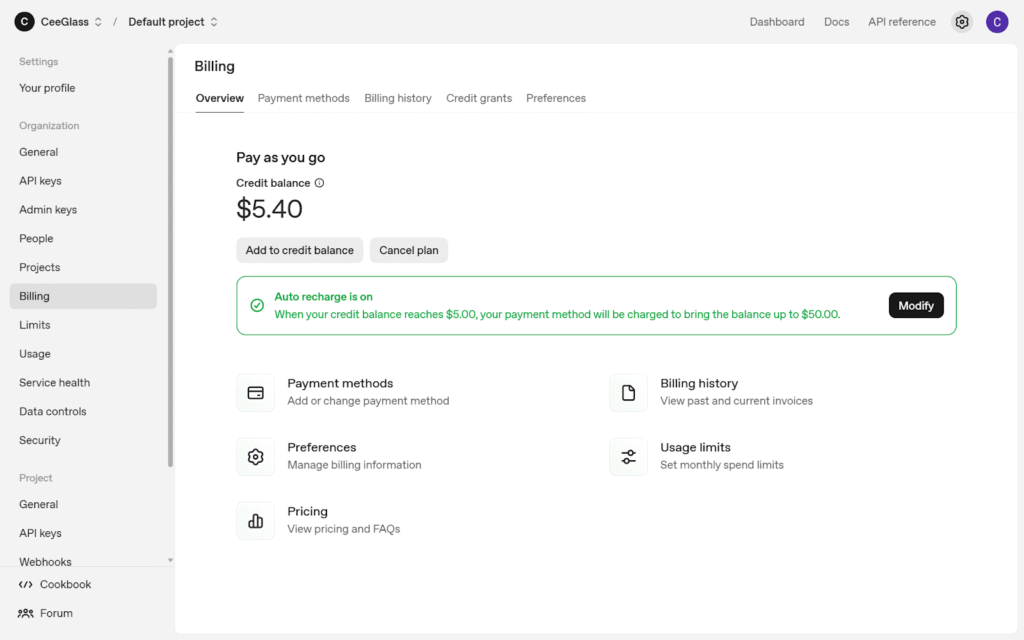Expand the CeeGlass organization switcher
Screen dimensions: 1024x640
point(98,22)
